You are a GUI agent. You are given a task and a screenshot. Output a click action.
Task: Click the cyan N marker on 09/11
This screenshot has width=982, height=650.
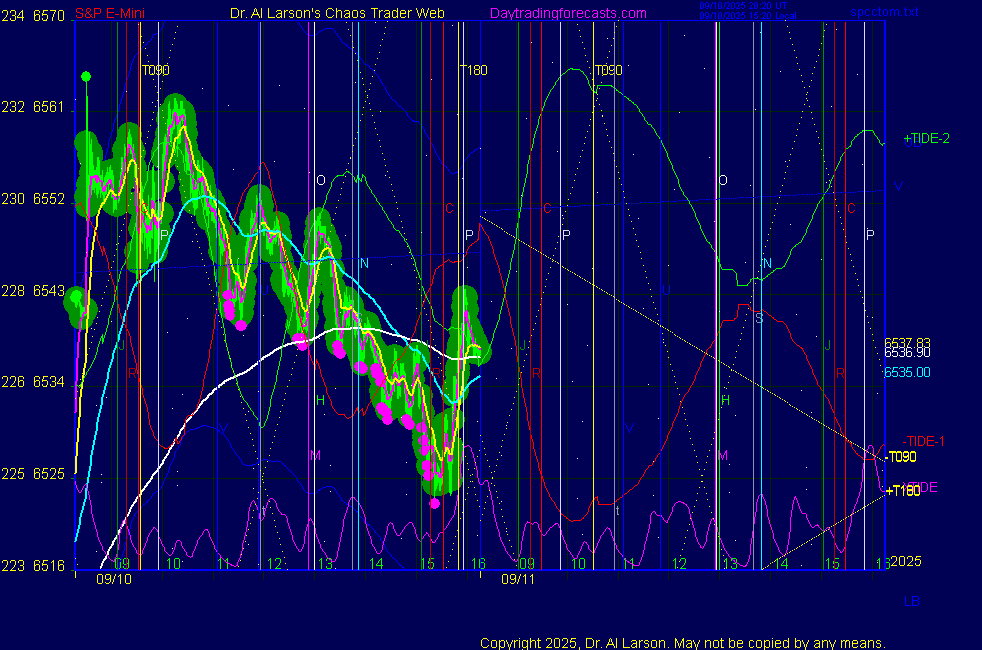click(767, 264)
